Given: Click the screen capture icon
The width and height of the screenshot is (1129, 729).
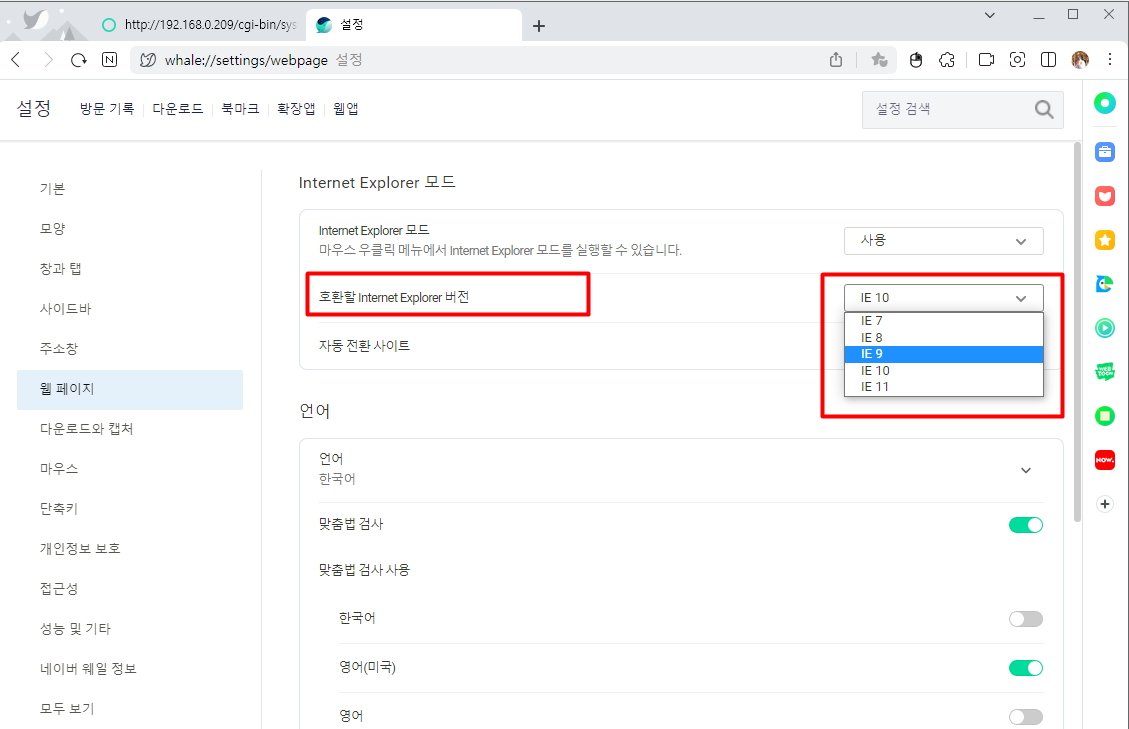Looking at the screenshot, I should 1017,60.
